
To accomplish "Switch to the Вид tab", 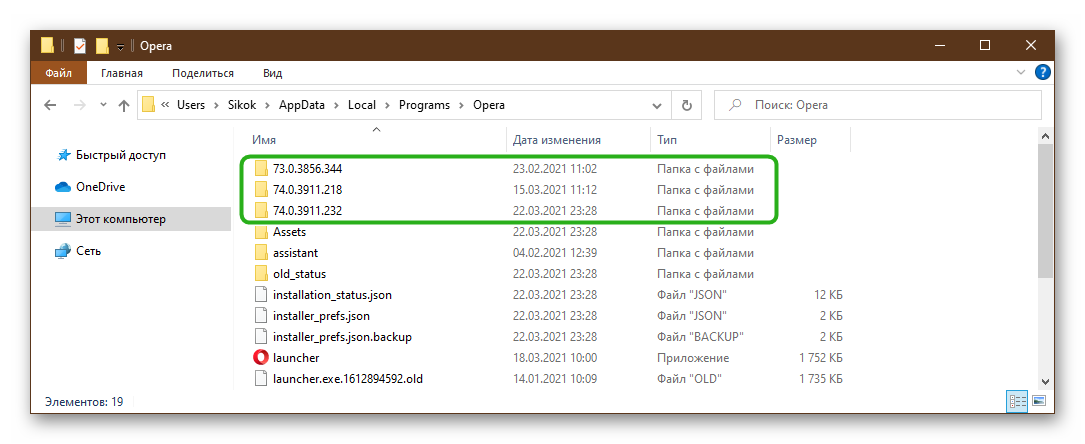I will tap(273, 73).
